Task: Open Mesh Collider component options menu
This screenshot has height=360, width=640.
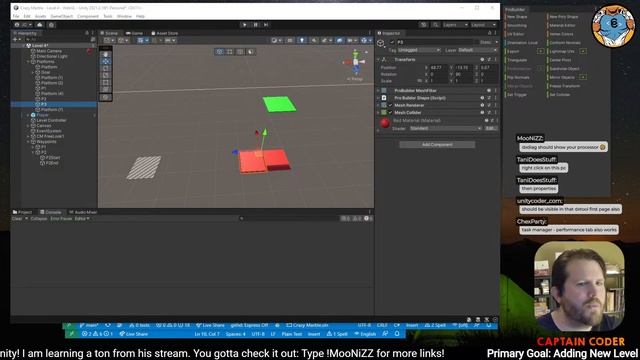Action: coord(496,113)
